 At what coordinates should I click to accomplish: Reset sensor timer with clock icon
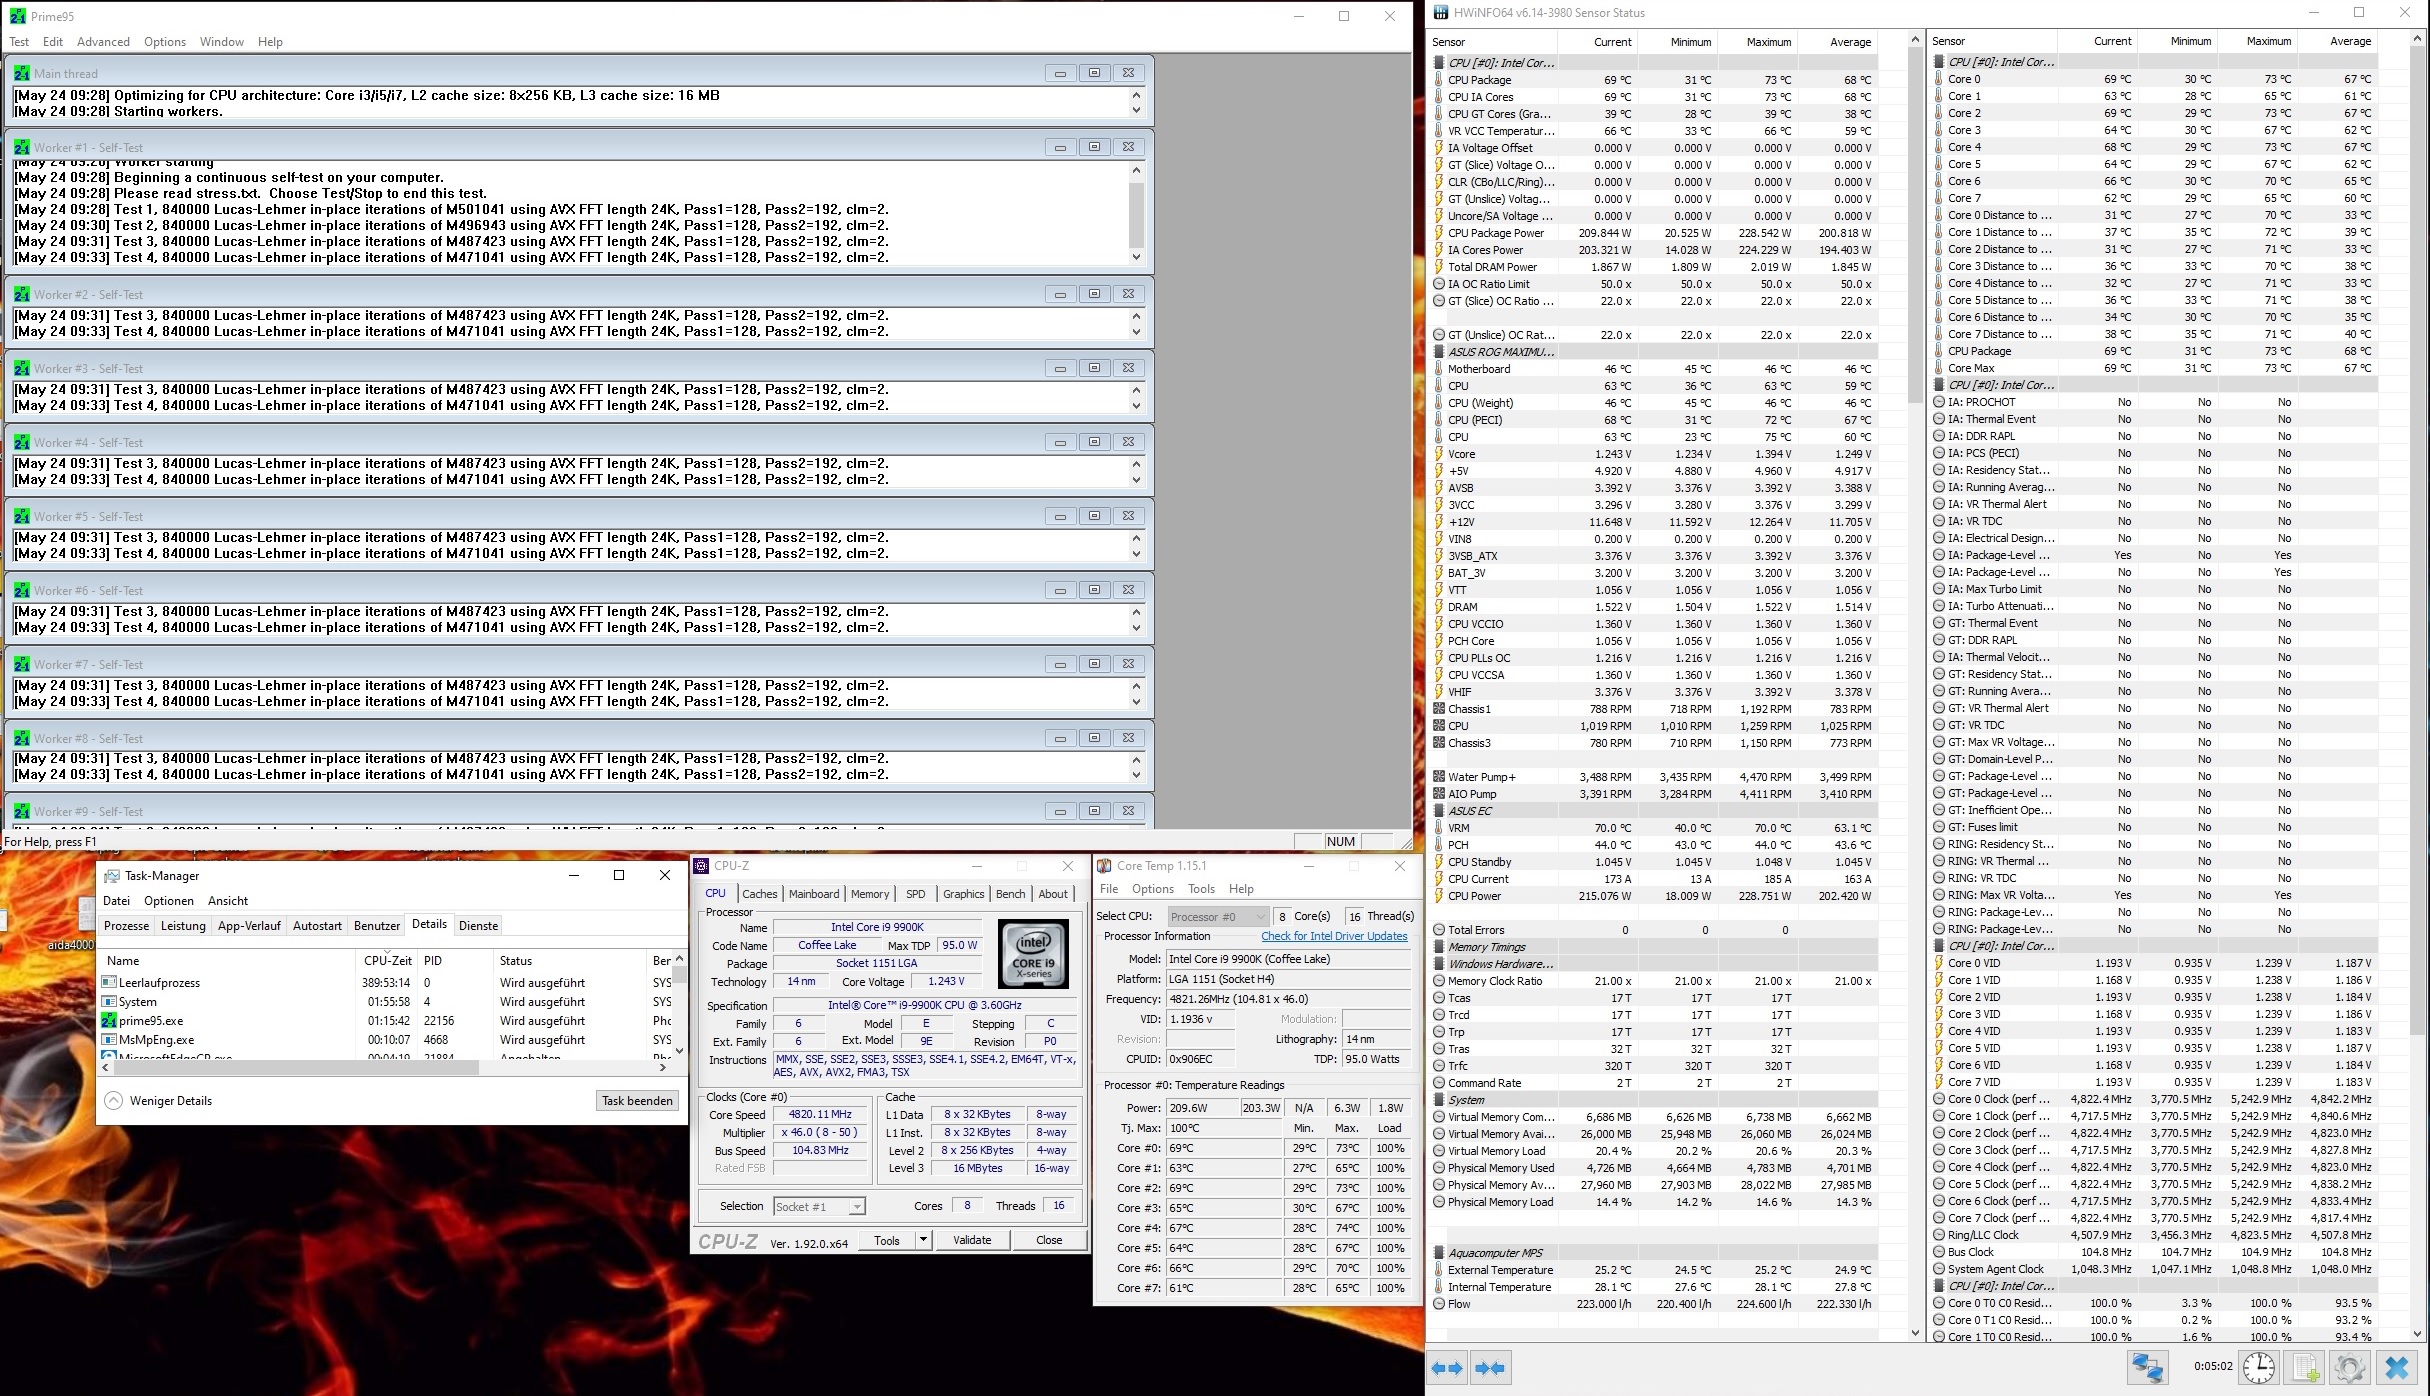click(x=2259, y=1368)
